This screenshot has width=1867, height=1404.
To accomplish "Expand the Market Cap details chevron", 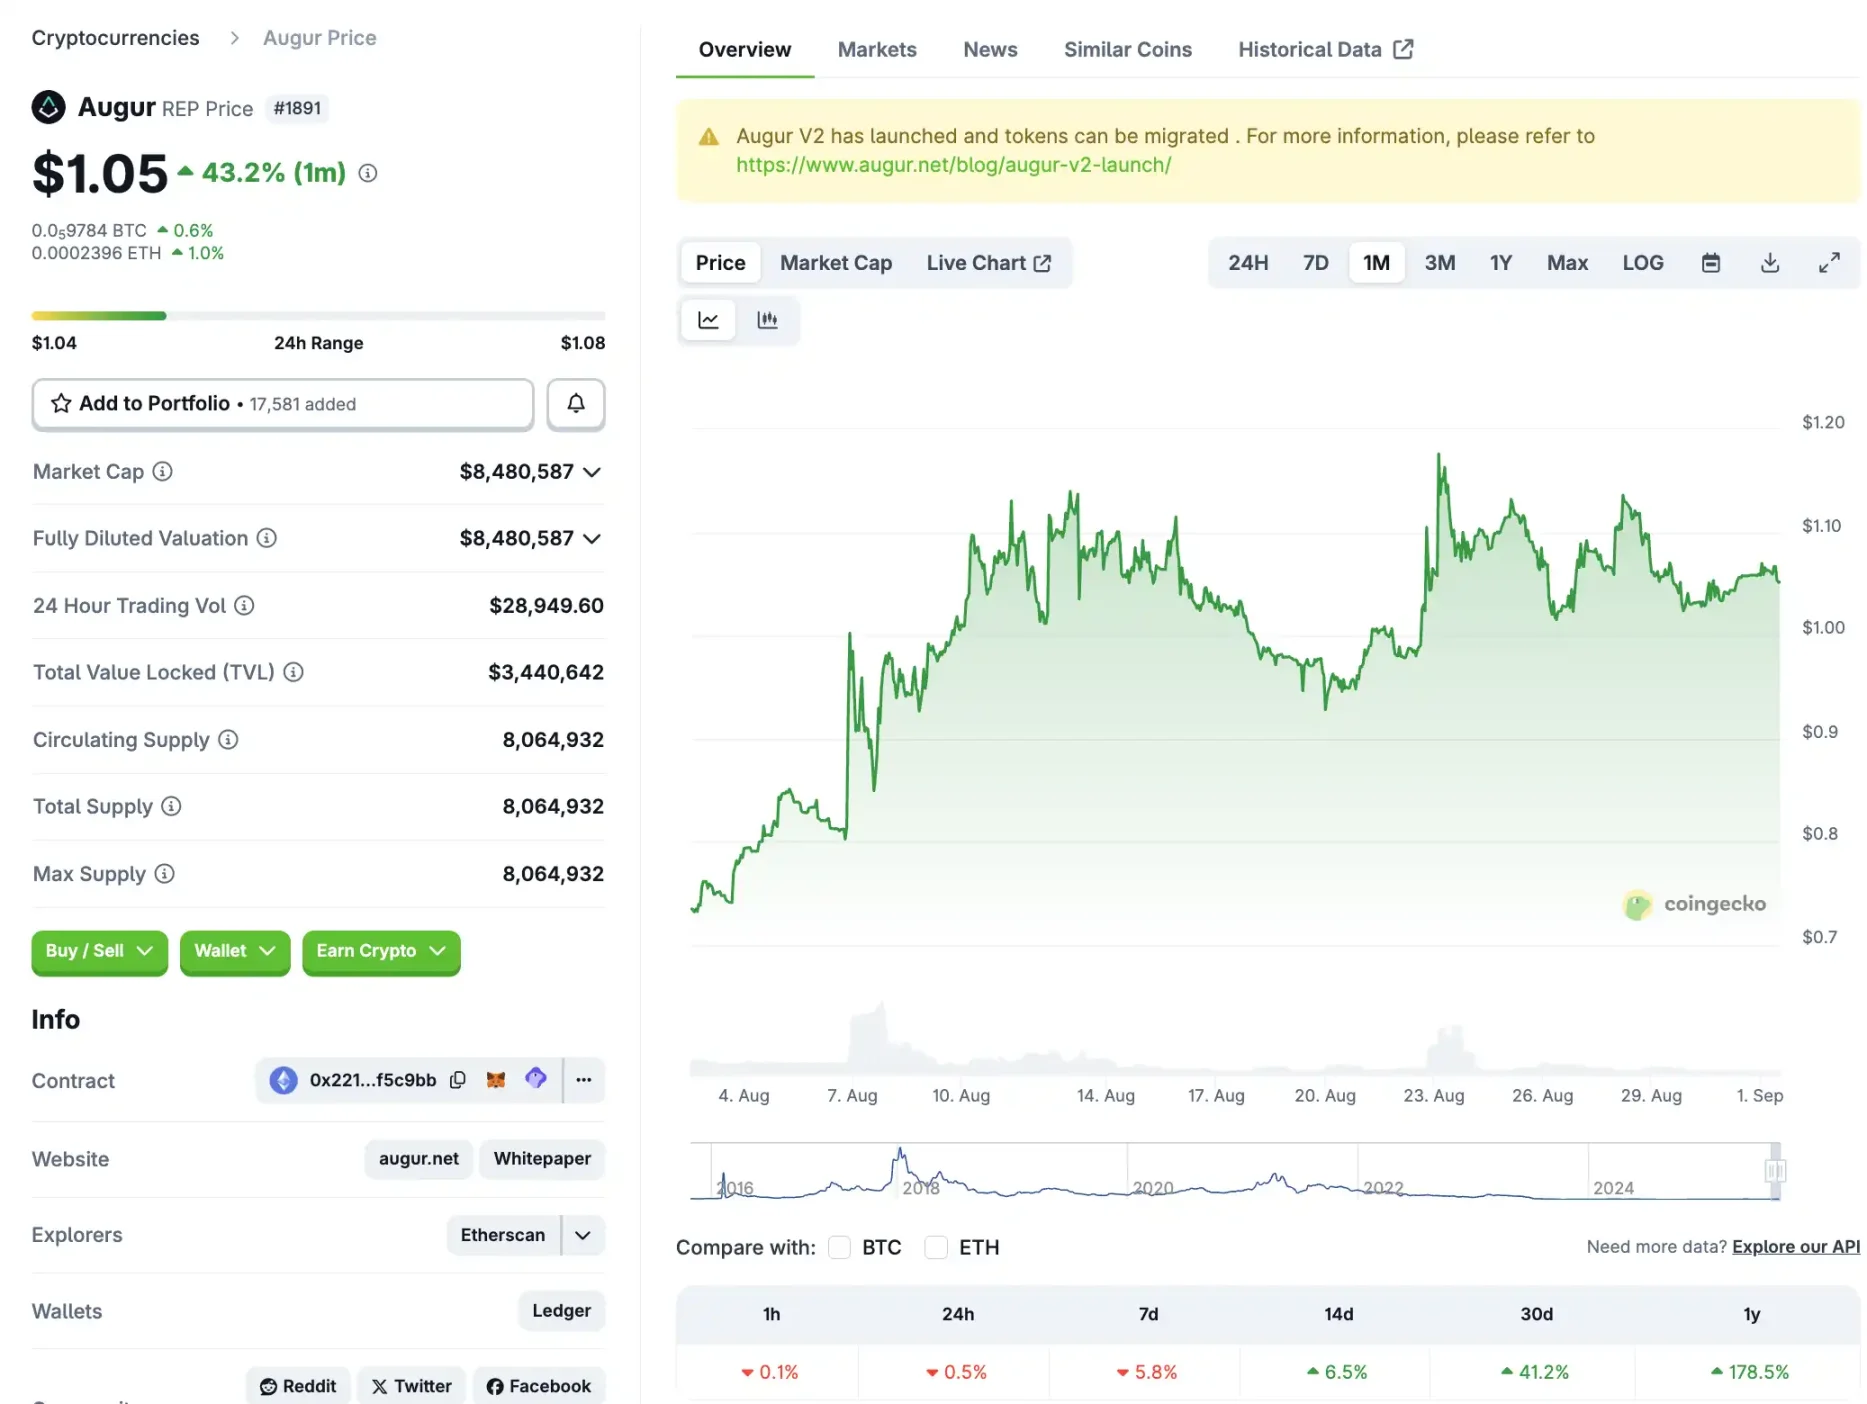I will pos(593,471).
